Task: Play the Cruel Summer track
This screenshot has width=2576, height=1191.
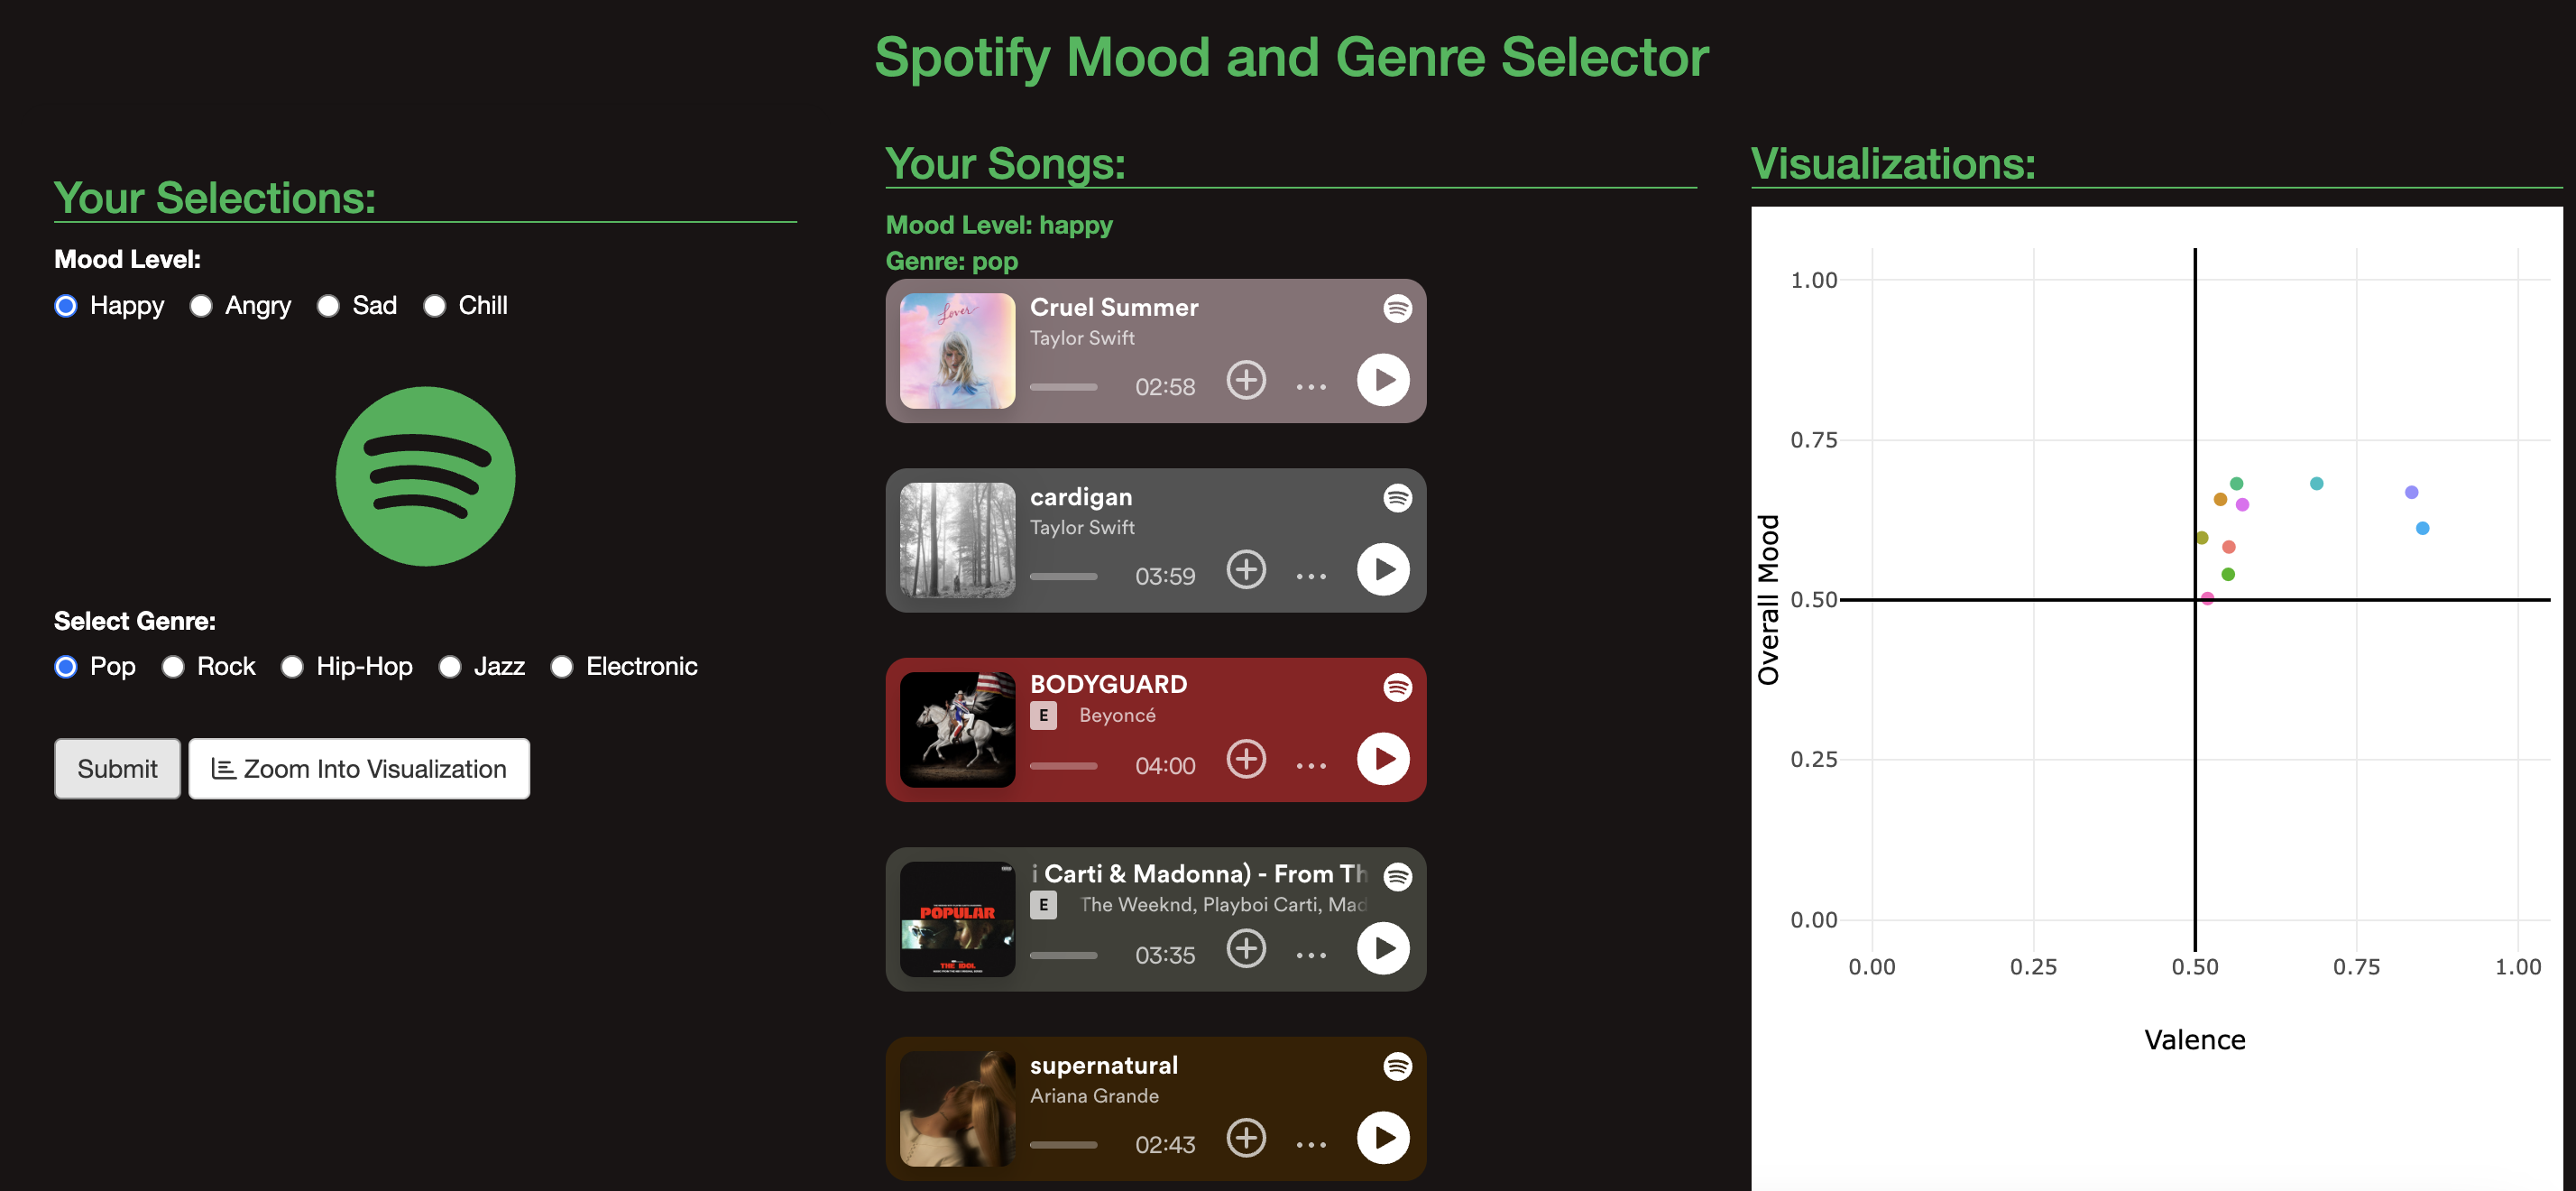Action: (1383, 380)
